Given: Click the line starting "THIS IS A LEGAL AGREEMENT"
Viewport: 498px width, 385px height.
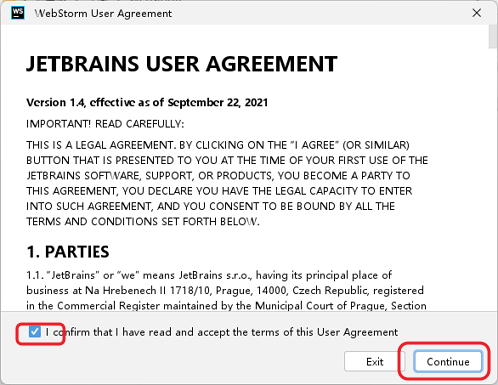Looking at the screenshot, I should pos(218,145).
